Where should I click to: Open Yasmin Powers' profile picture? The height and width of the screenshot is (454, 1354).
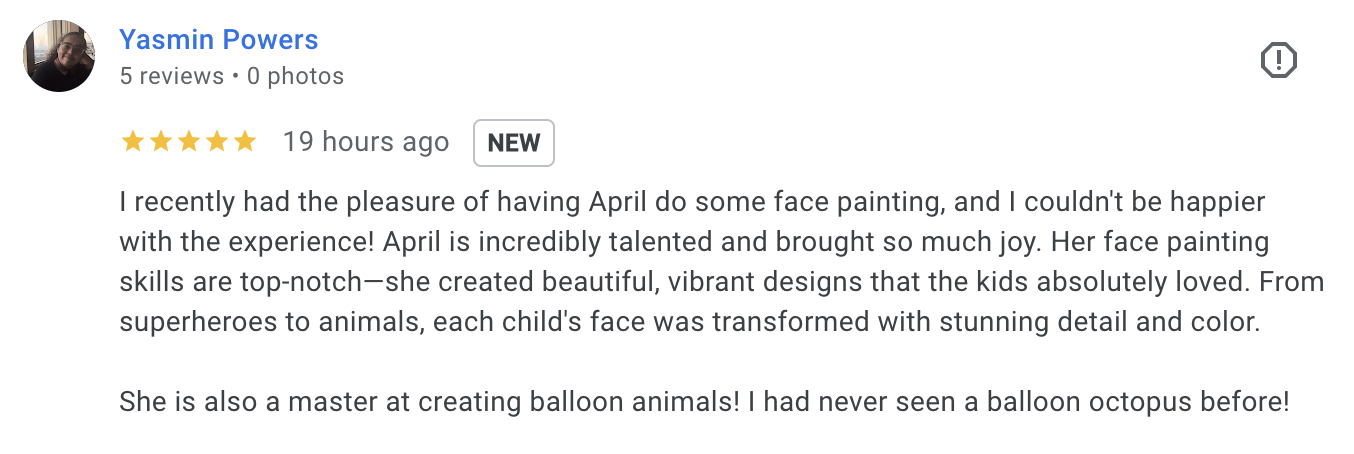(60, 56)
